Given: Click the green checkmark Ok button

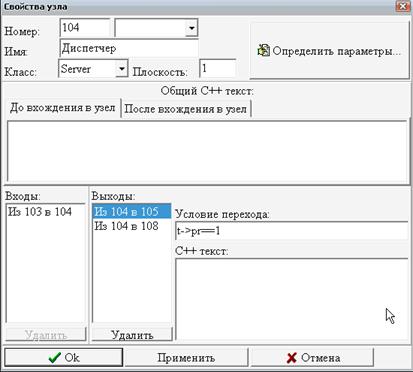Looking at the screenshot, I should tap(63, 358).
